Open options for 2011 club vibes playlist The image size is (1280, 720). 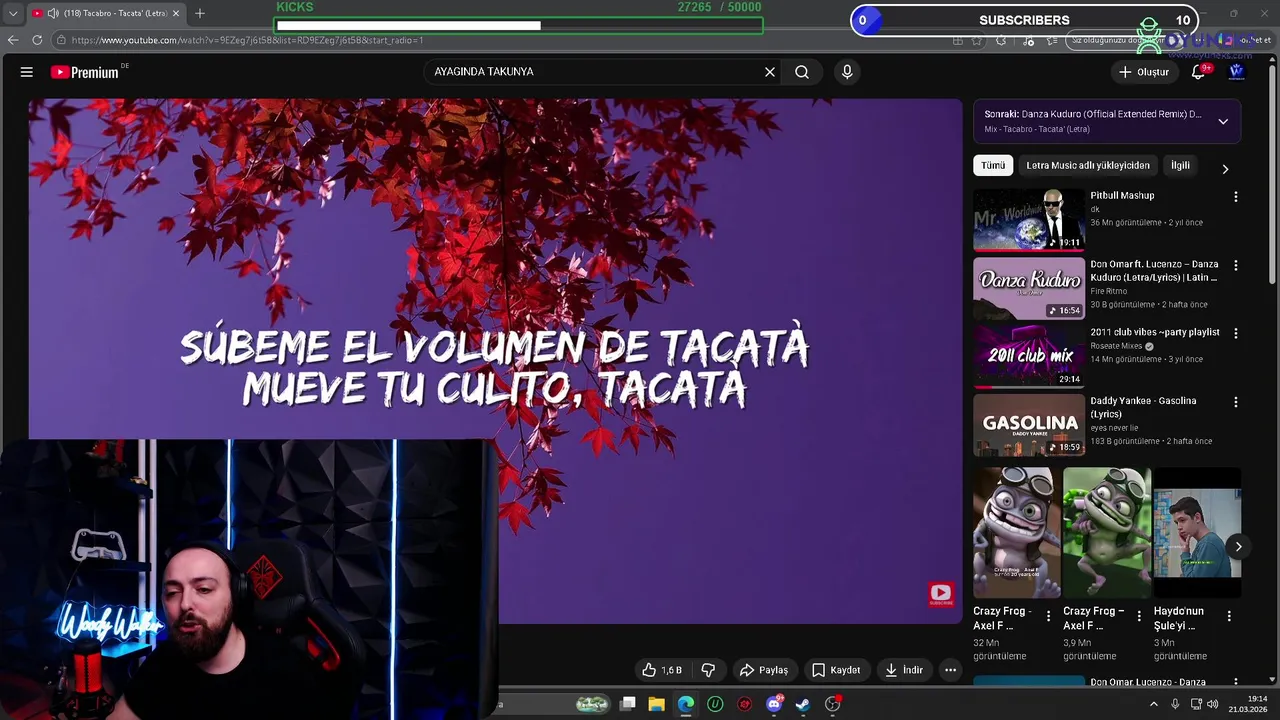[1236, 333]
